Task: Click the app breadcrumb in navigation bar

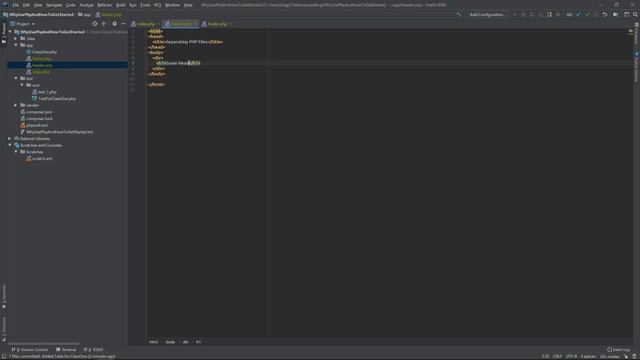Action: 85,14
